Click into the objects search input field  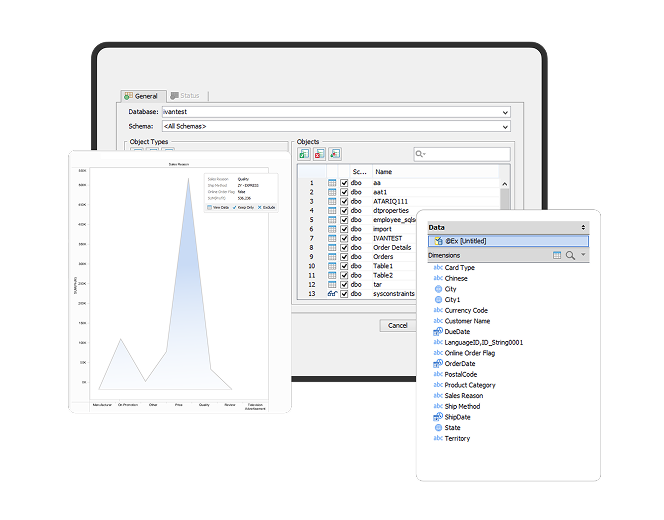coord(462,154)
